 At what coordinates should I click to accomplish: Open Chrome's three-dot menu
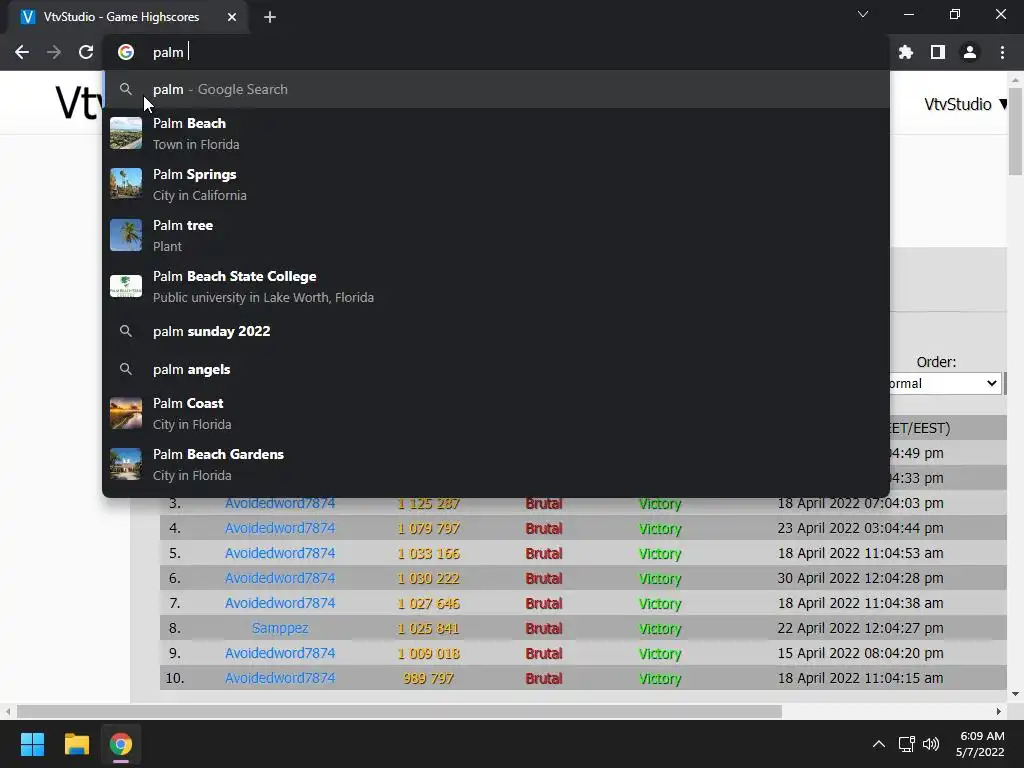coord(1002,52)
